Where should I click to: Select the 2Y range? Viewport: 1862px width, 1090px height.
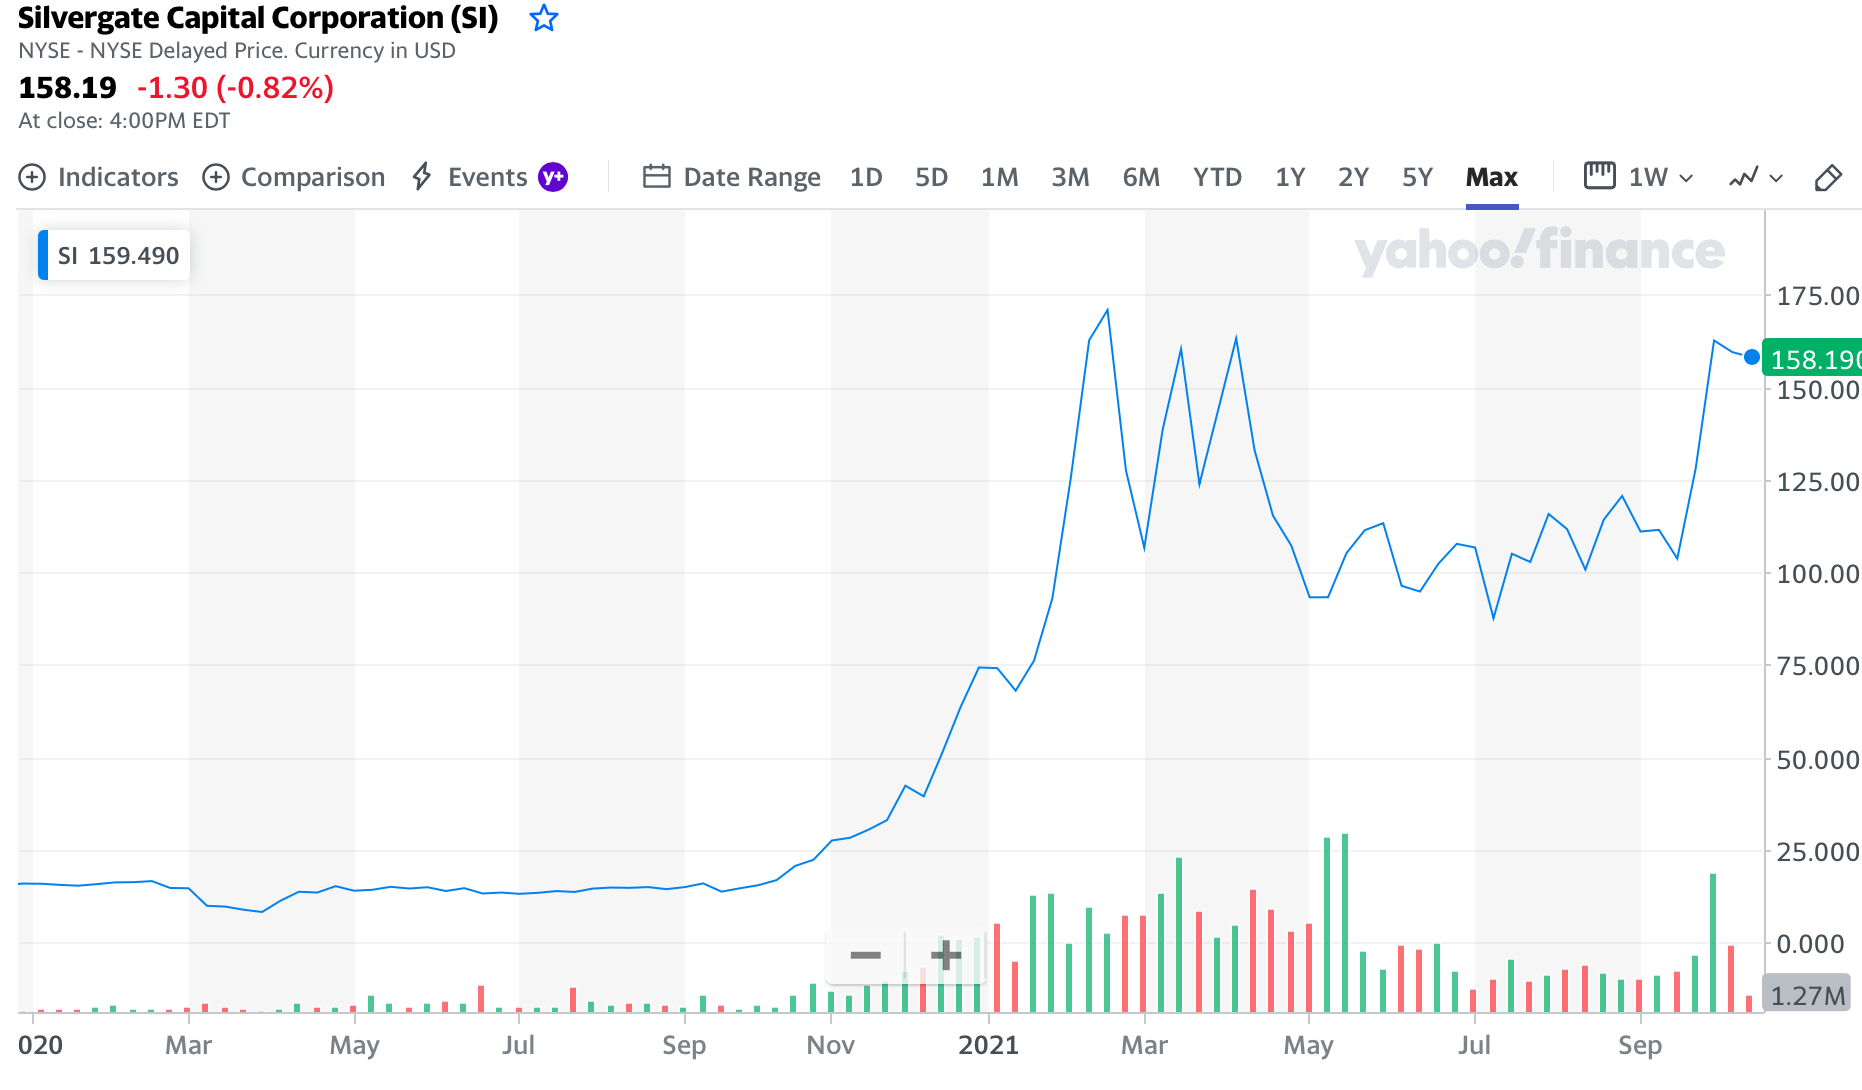pos(1353,177)
